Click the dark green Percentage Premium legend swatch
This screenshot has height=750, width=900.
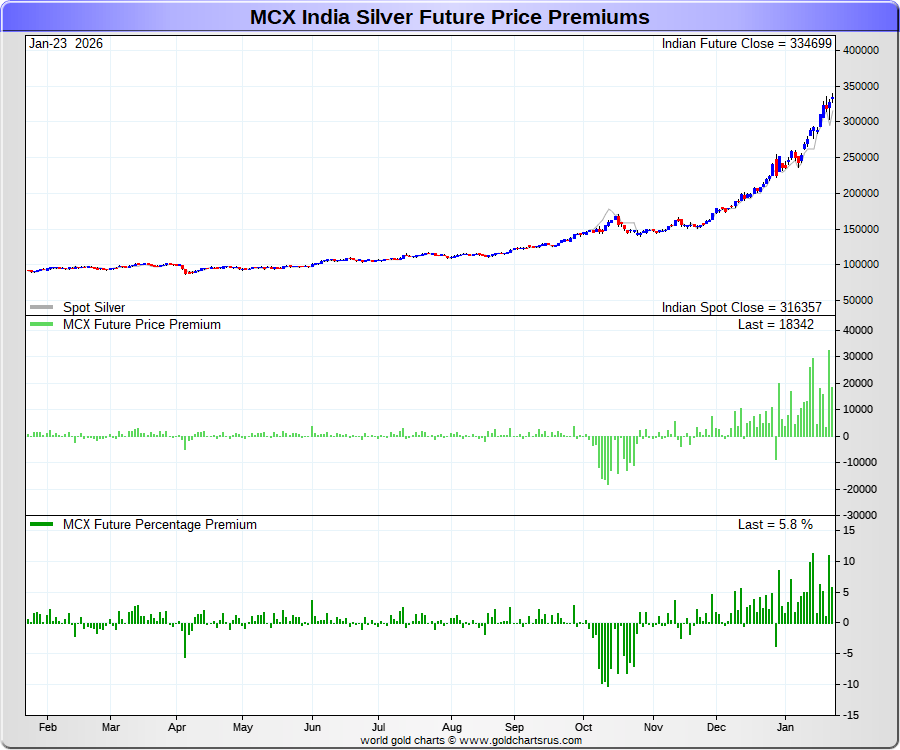(x=43, y=525)
